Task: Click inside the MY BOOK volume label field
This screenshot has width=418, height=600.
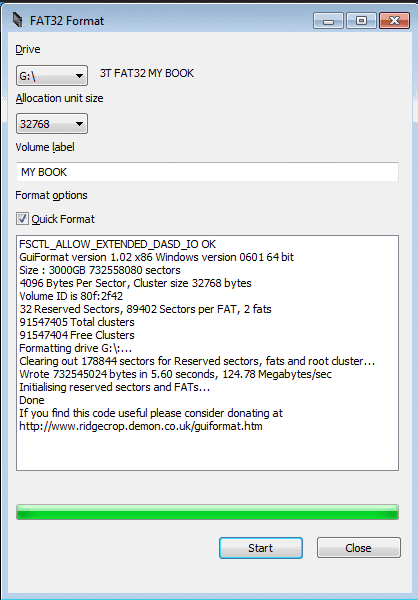Action: 207,172
